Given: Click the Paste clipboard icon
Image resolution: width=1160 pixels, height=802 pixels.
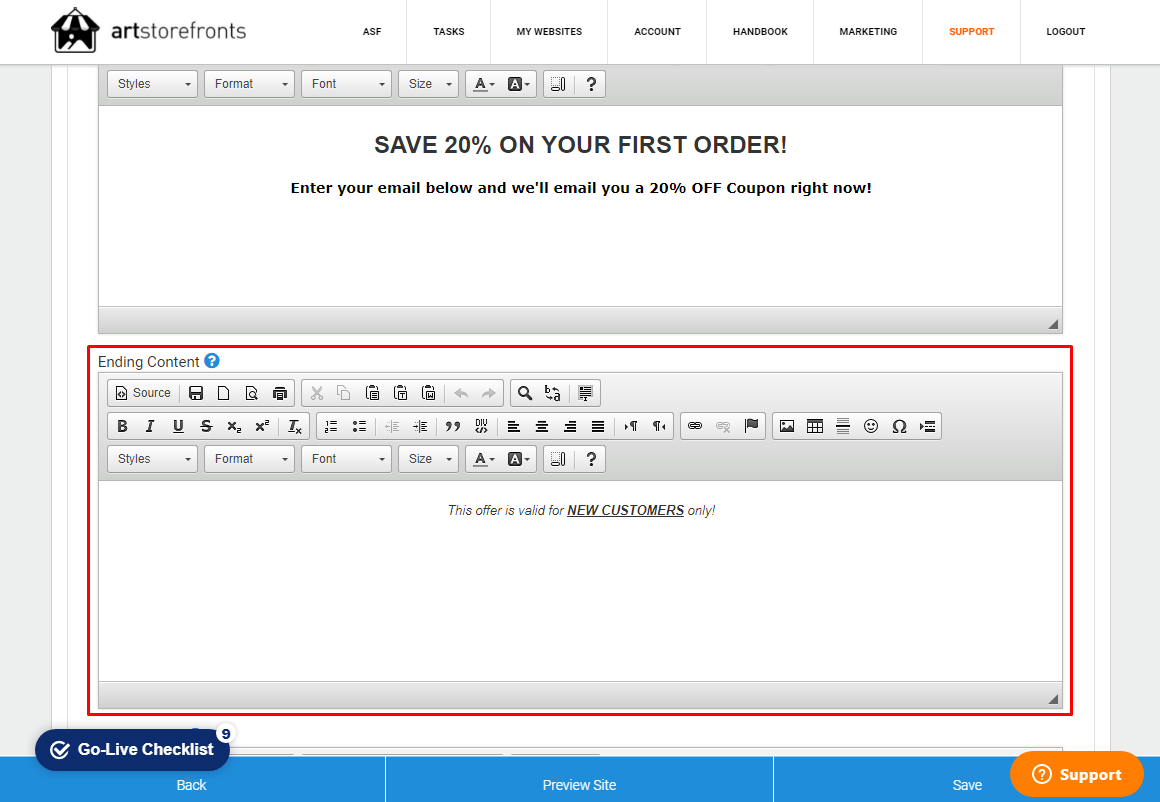Looking at the screenshot, I should pyautogui.click(x=373, y=393).
